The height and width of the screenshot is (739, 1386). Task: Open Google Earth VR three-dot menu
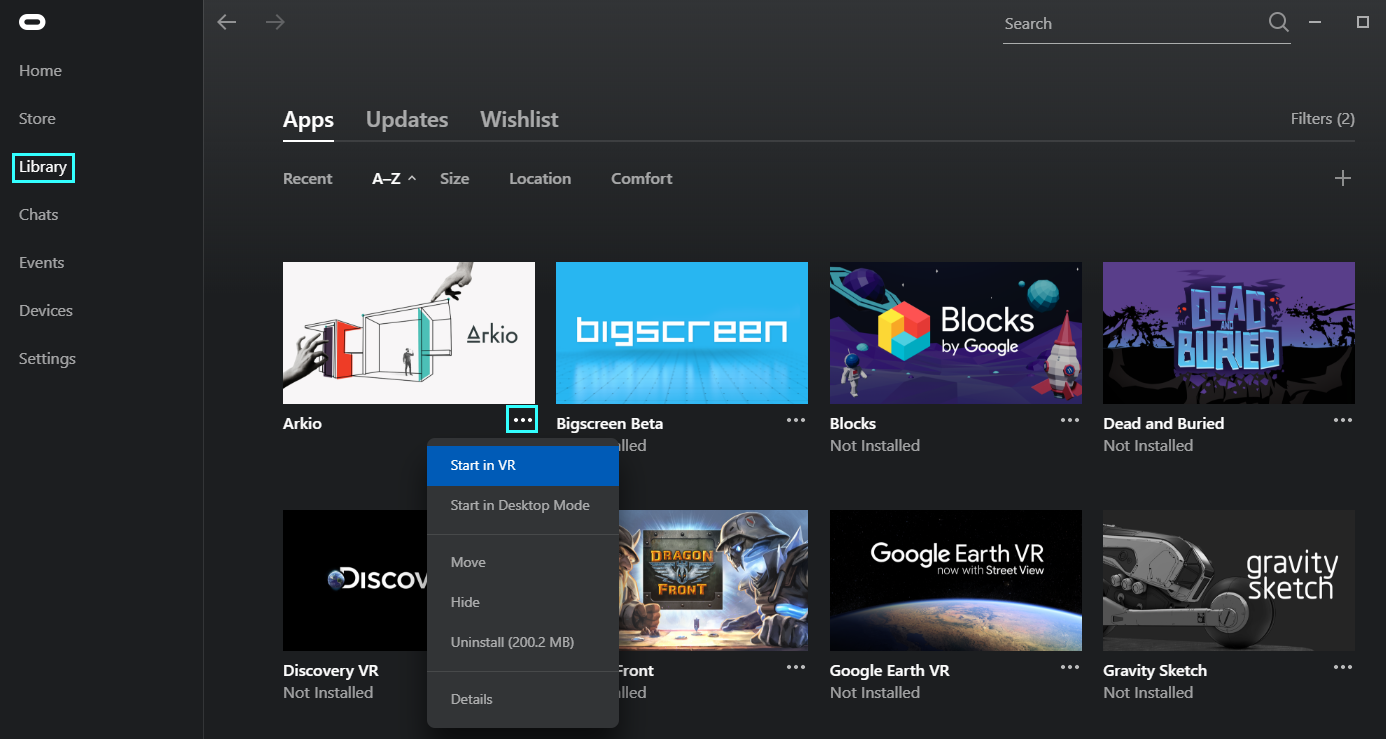1070,667
